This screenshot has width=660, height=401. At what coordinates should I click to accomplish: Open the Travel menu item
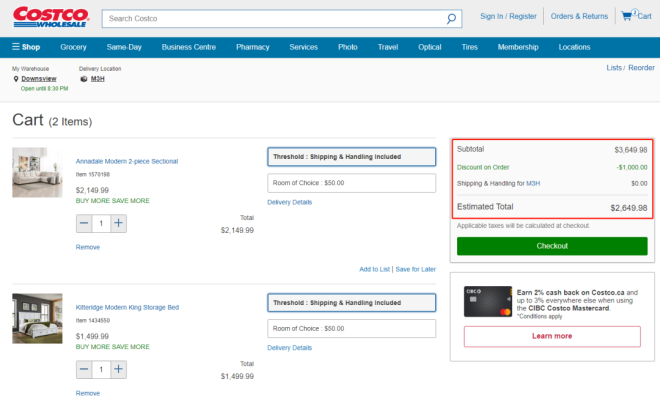click(388, 47)
